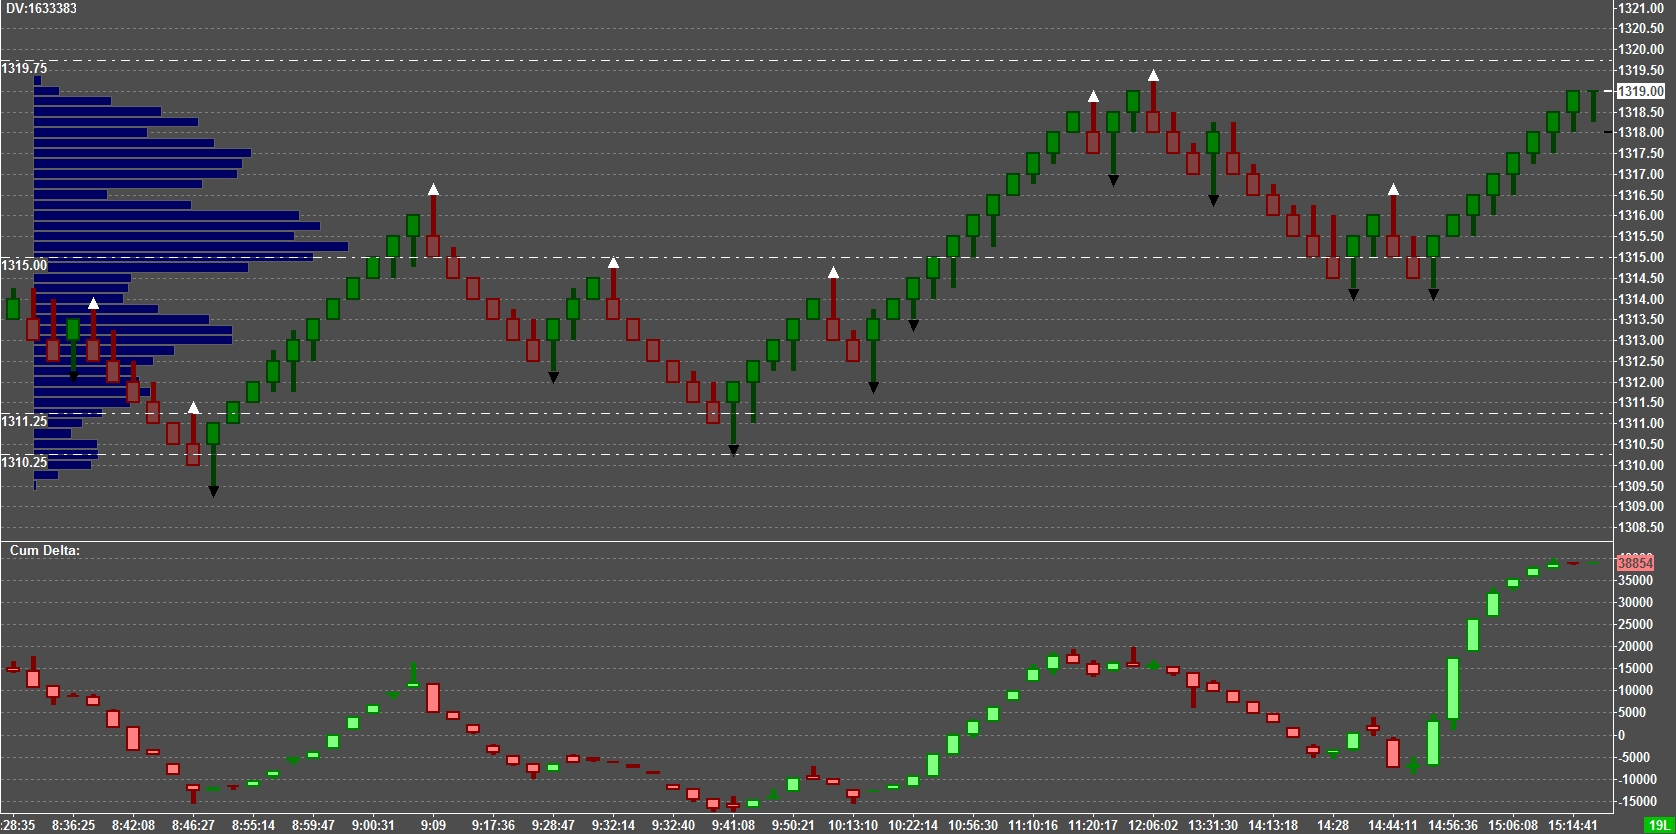This screenshot has width=1676, height=834.
Task: Click 1320.50 on the price axis
Action: [x=1641, y=28]
